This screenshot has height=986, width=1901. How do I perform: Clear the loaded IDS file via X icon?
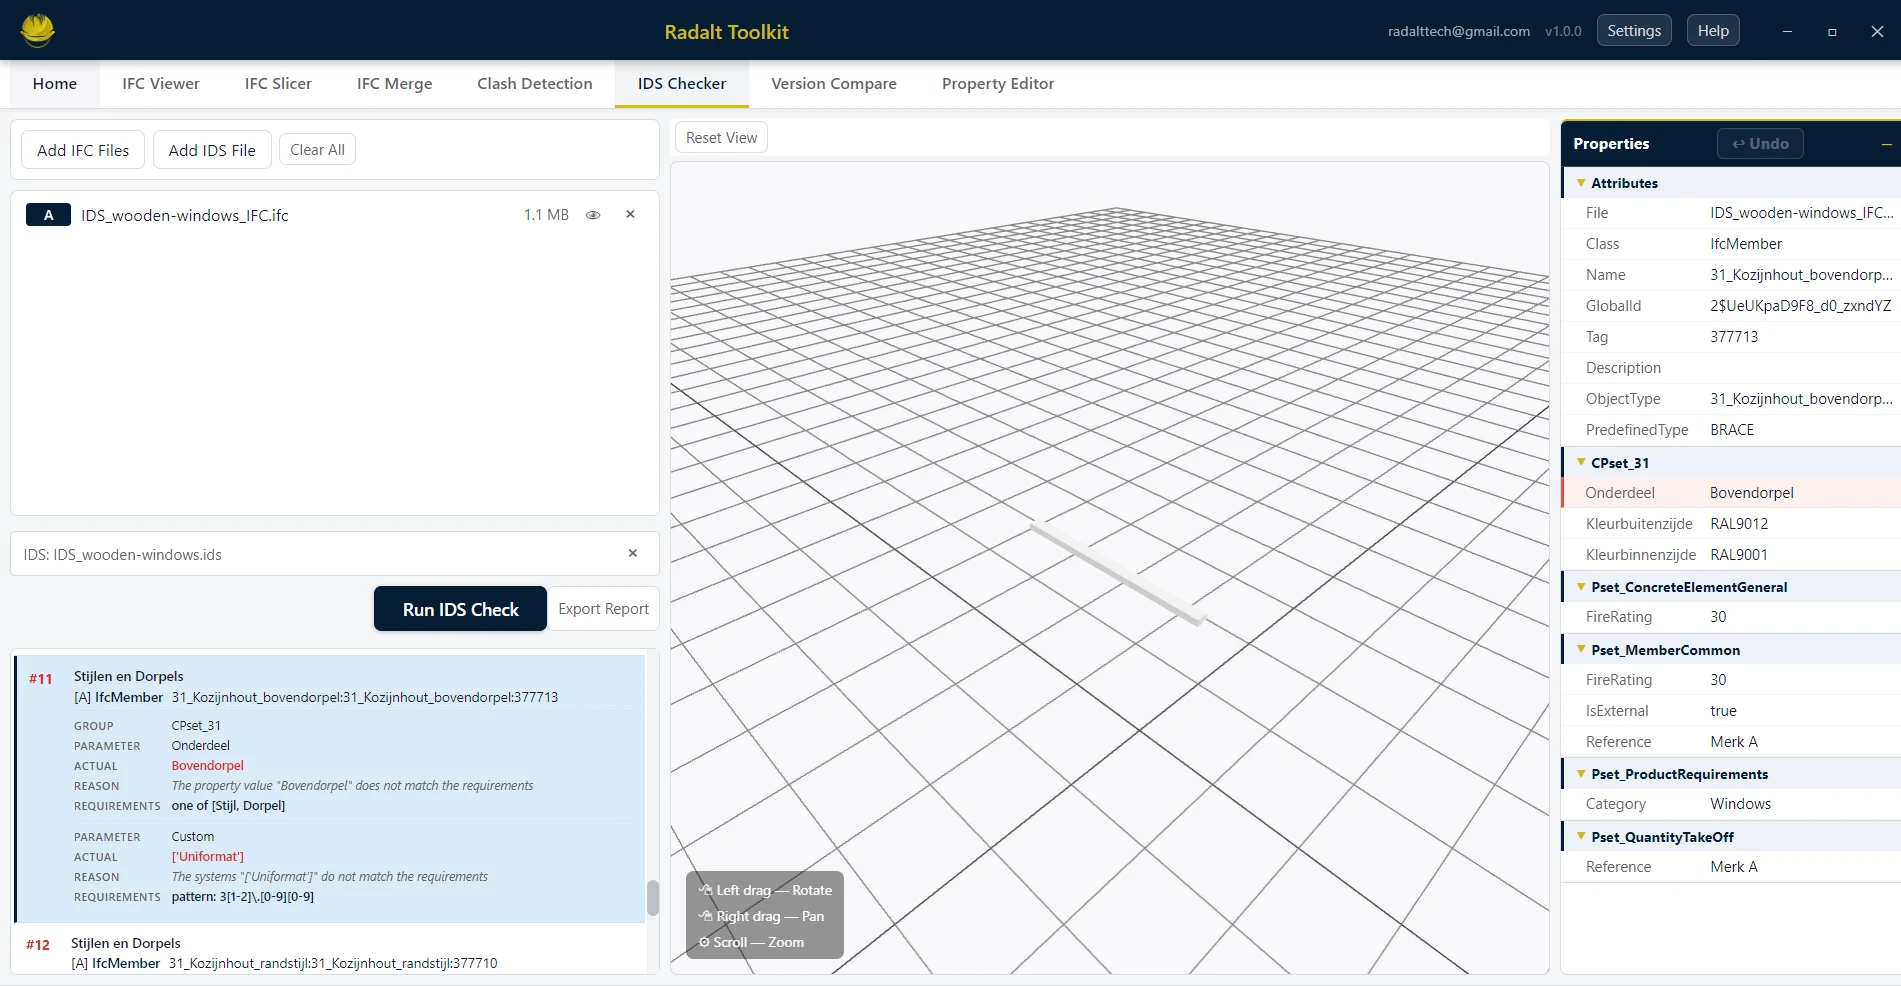[x=632, y=553]
